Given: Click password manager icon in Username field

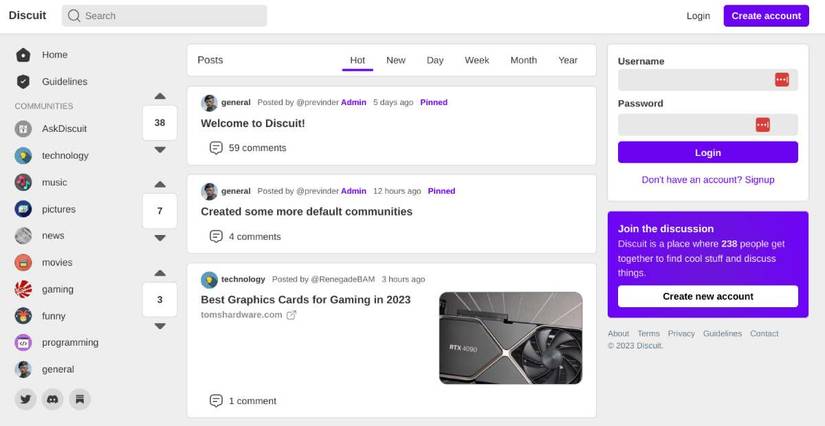Looking at the screenshot, I should [782, 80].
